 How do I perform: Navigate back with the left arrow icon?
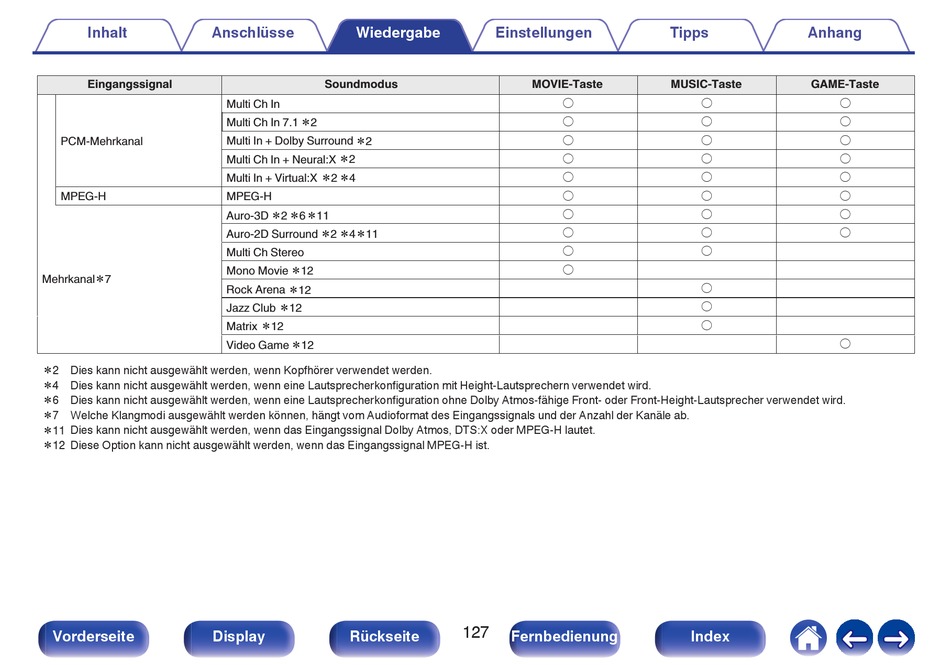854,638
